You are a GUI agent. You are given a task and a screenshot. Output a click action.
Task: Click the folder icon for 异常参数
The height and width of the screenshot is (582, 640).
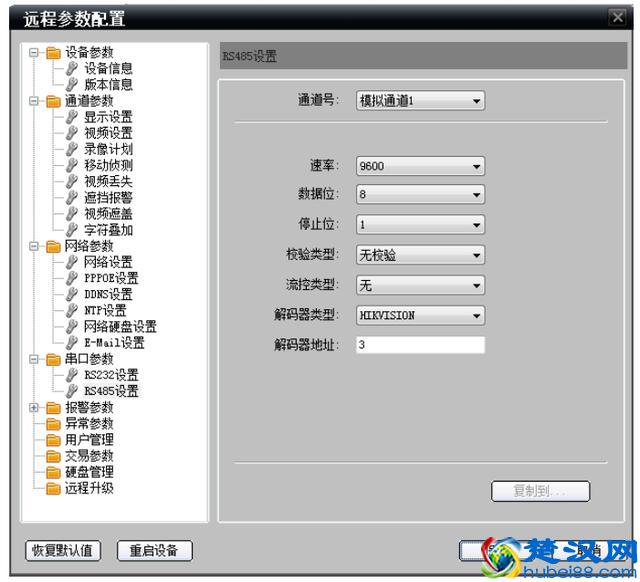click(53, 424)
